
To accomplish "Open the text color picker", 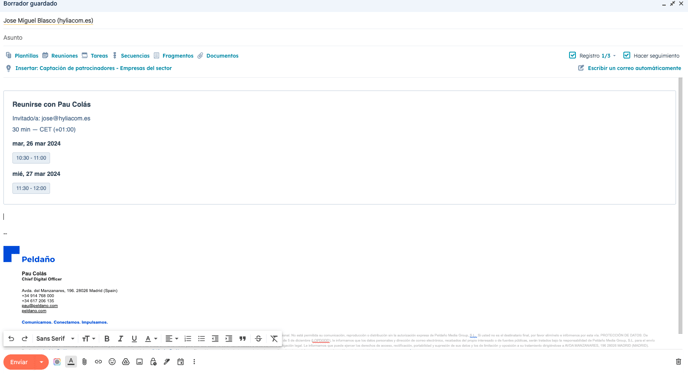I will (x=150, y=338).
